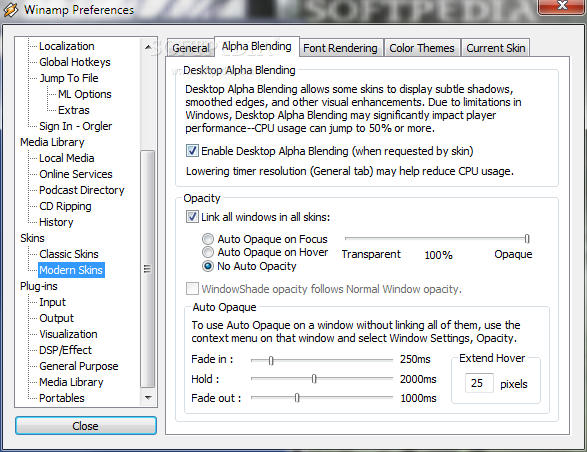
Task: Open Output plug-ins page
Action: pyautogui.click(x=57, y=318)
